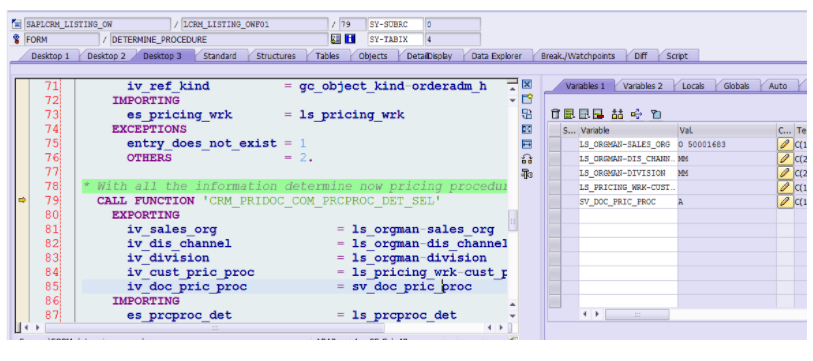The width and height of the screenshot is (813, 361).
Task: Click the hammer services icon beside editor
Action: click(x=527, y=174)
